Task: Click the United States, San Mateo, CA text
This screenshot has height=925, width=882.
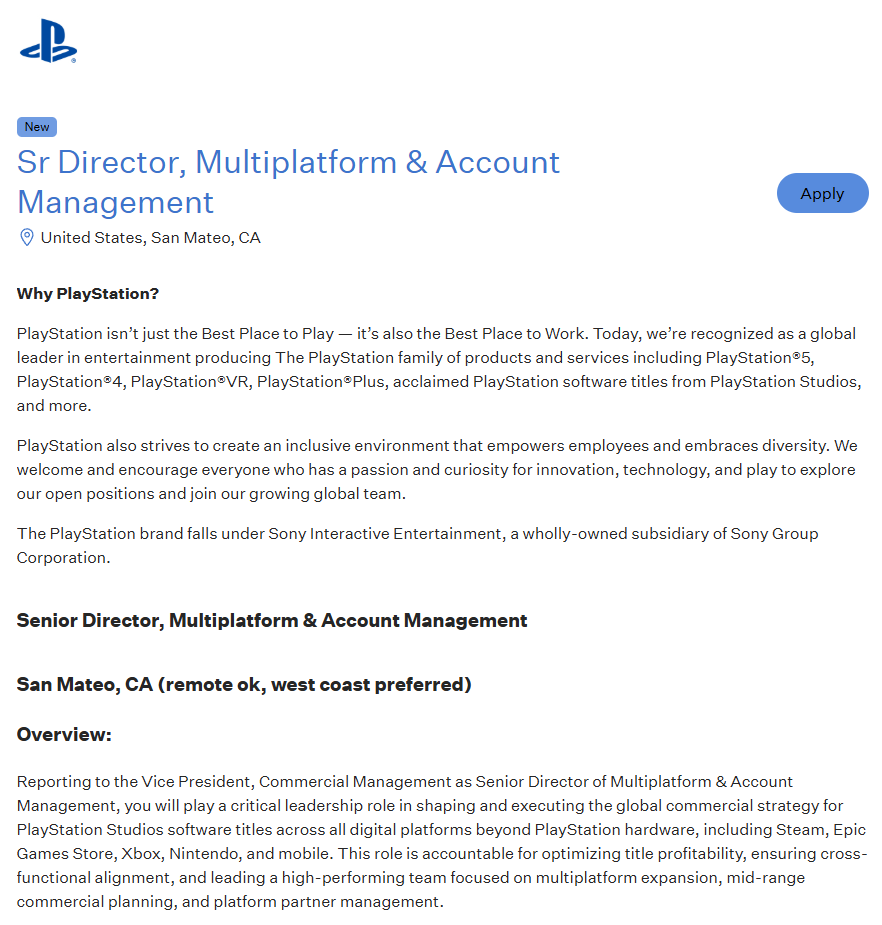Action: [150, 238]
